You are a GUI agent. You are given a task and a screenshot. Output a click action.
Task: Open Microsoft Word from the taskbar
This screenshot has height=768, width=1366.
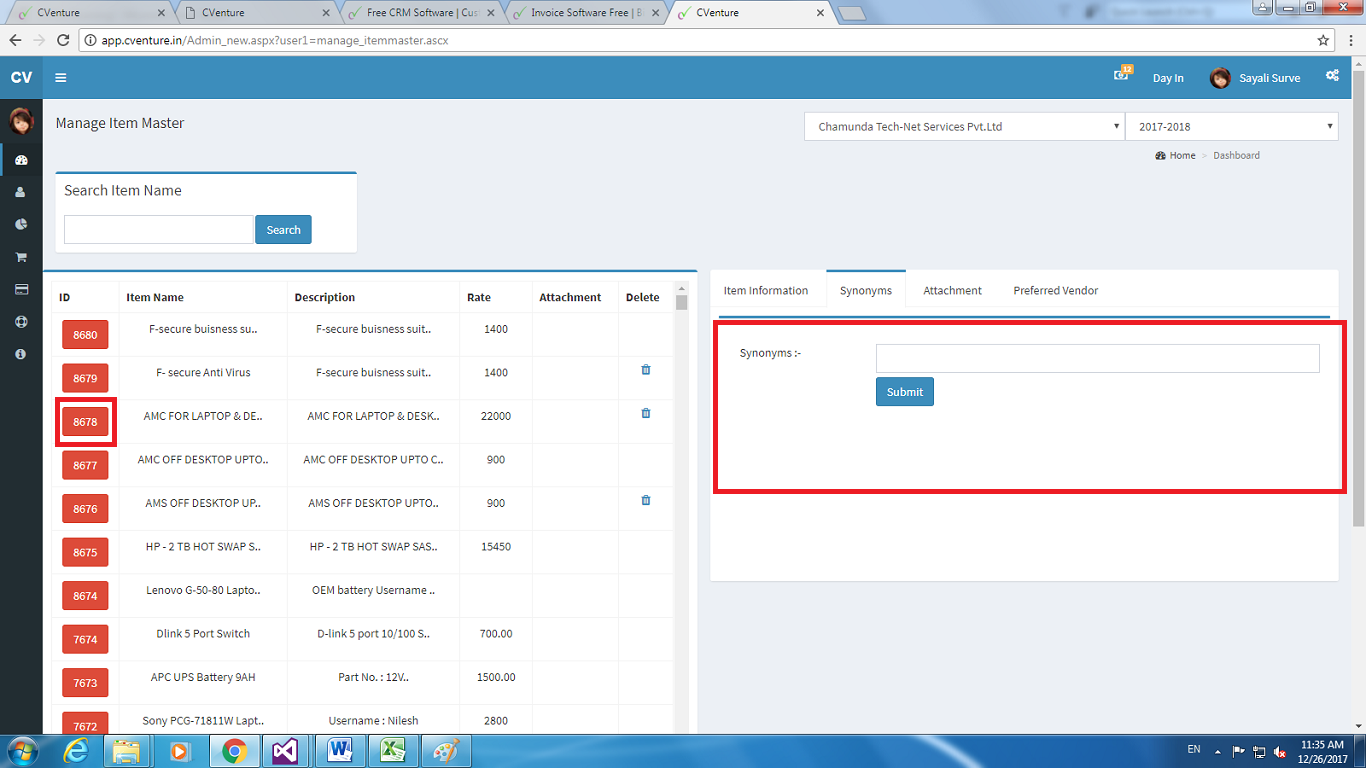[338, 751]
